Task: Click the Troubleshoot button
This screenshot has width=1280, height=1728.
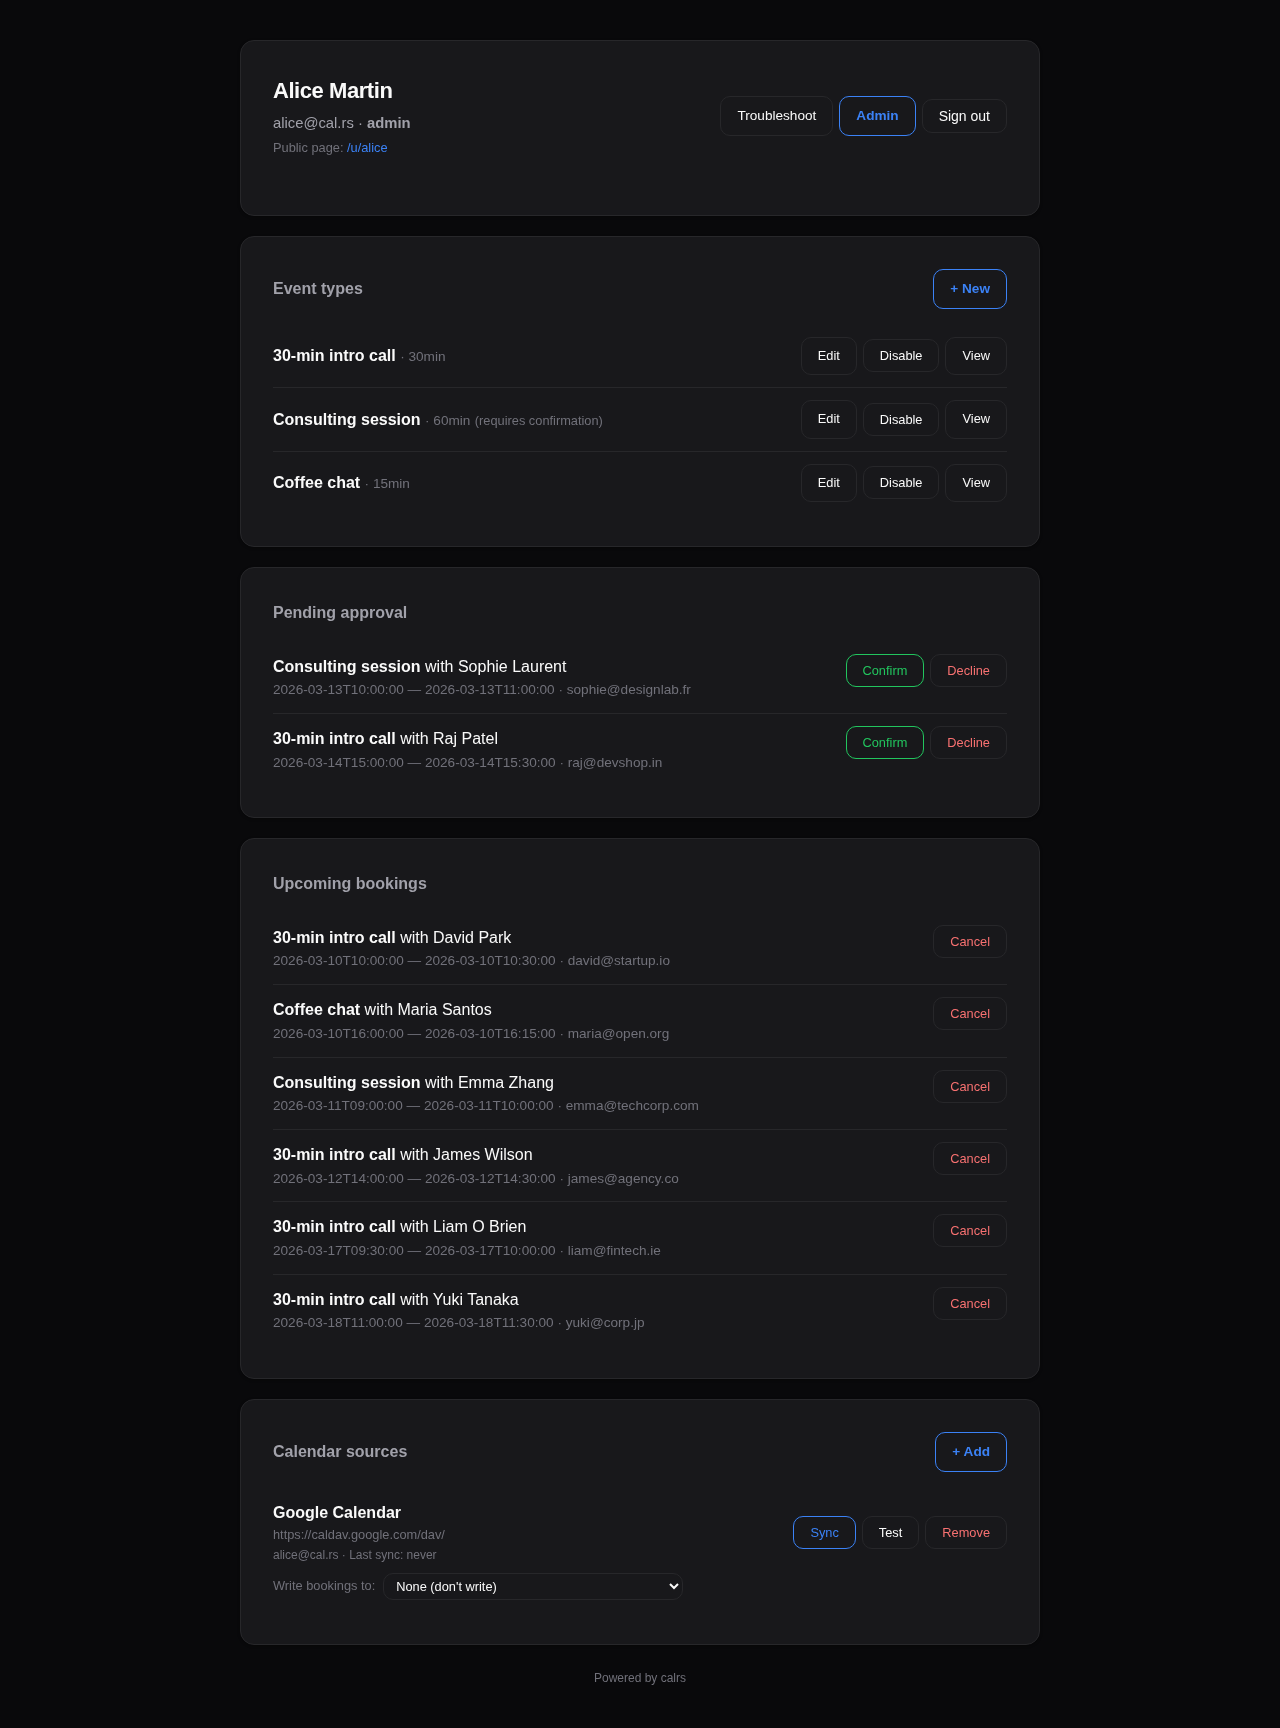Action: pyautogui.click(x=775, y=115)
